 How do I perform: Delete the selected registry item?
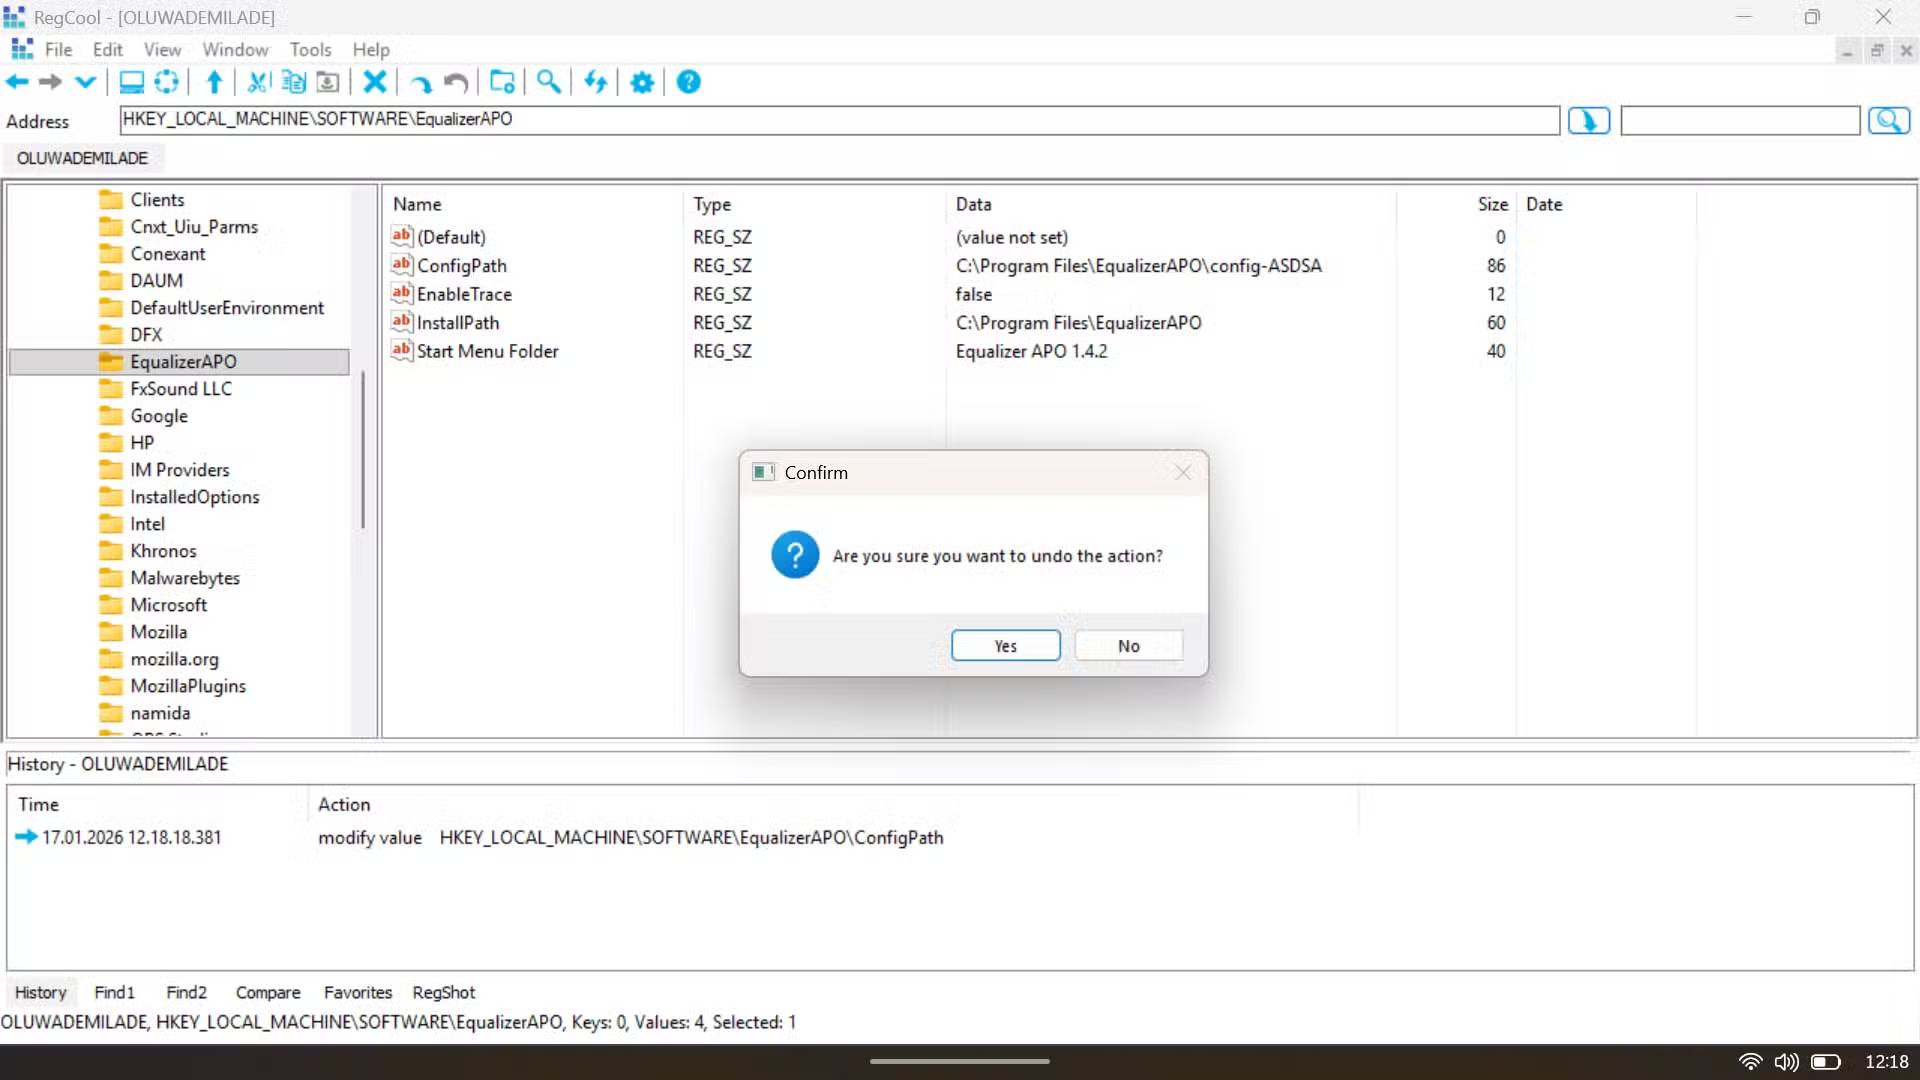click(x=374, y=82)
